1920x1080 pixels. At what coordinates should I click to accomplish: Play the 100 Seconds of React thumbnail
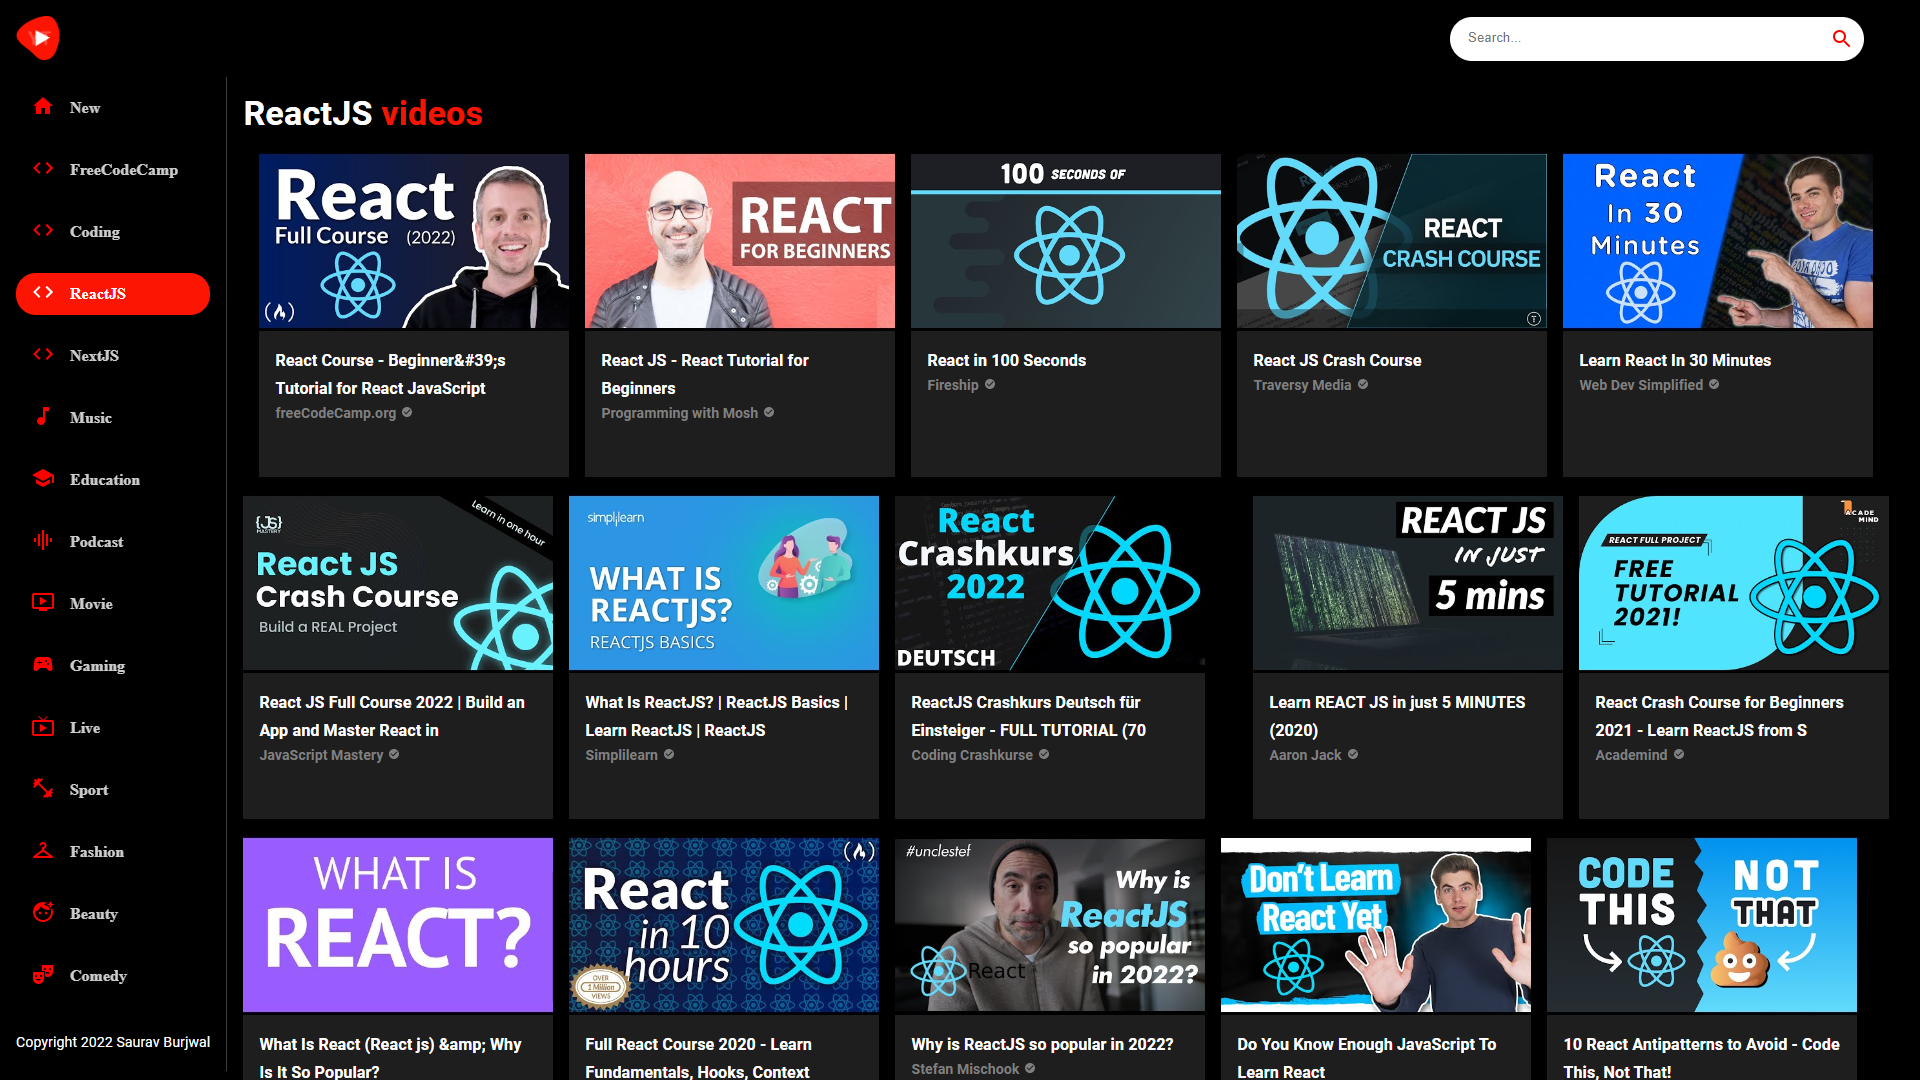tap(1066, 241)
